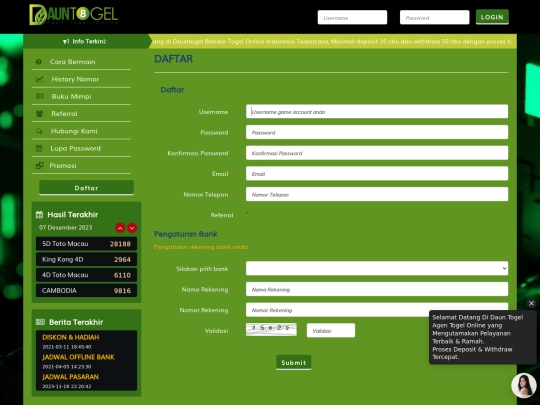Click the scrolling Info Terkini ticker text
The height and width of the screenshot is (405, 540).
pyautogui.click(x=332, y=41)
